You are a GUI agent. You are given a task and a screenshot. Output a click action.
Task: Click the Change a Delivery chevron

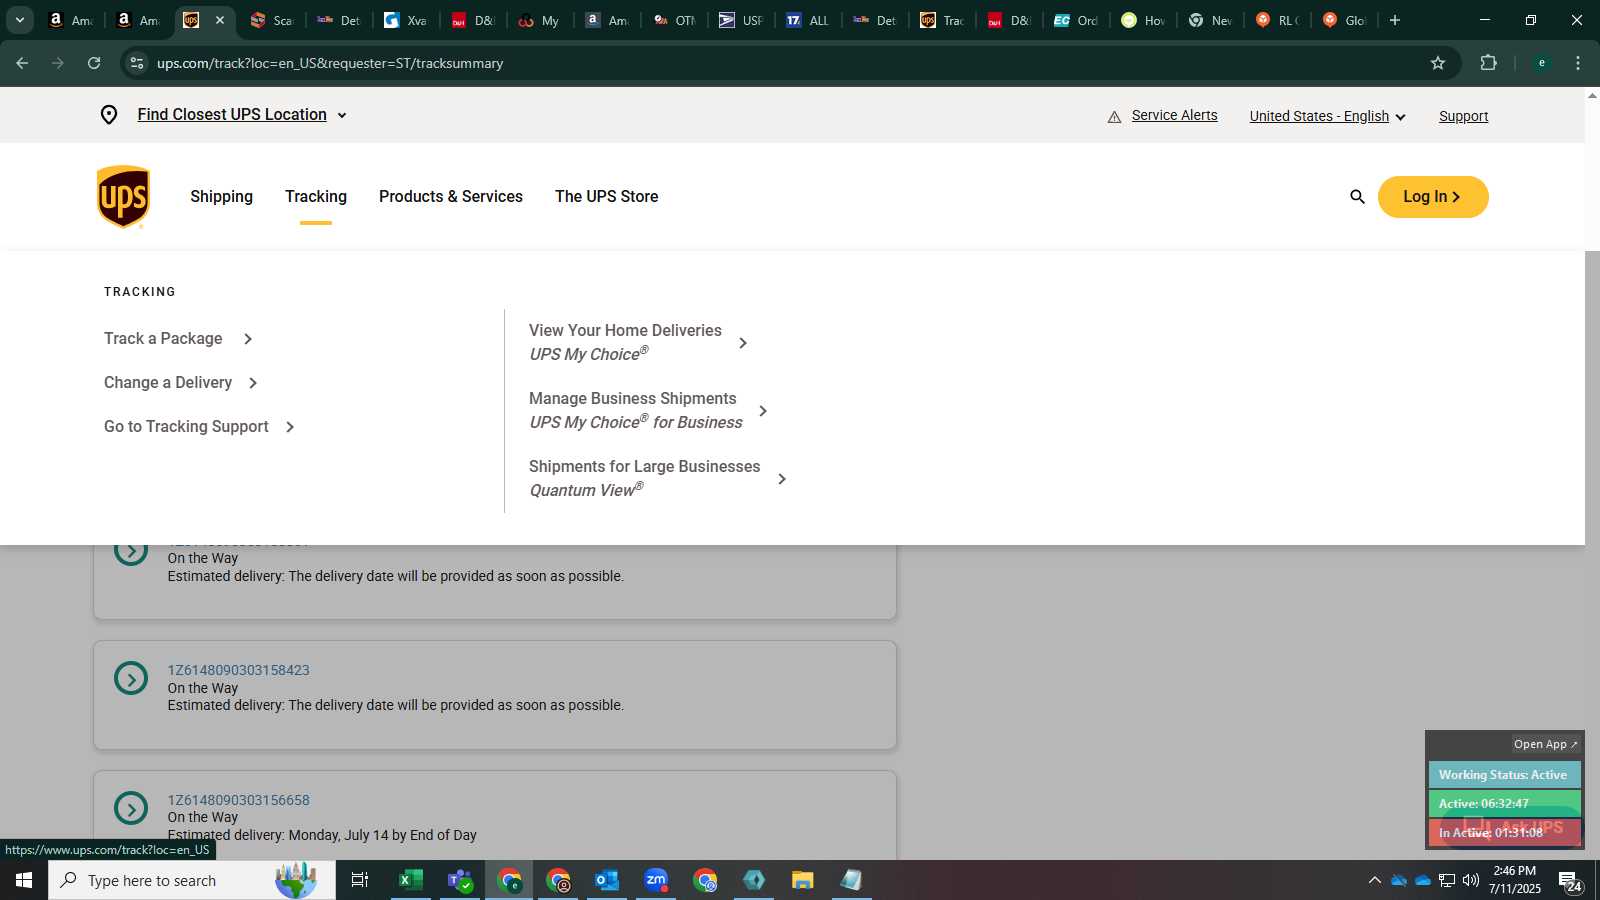(x=253, y=383)
